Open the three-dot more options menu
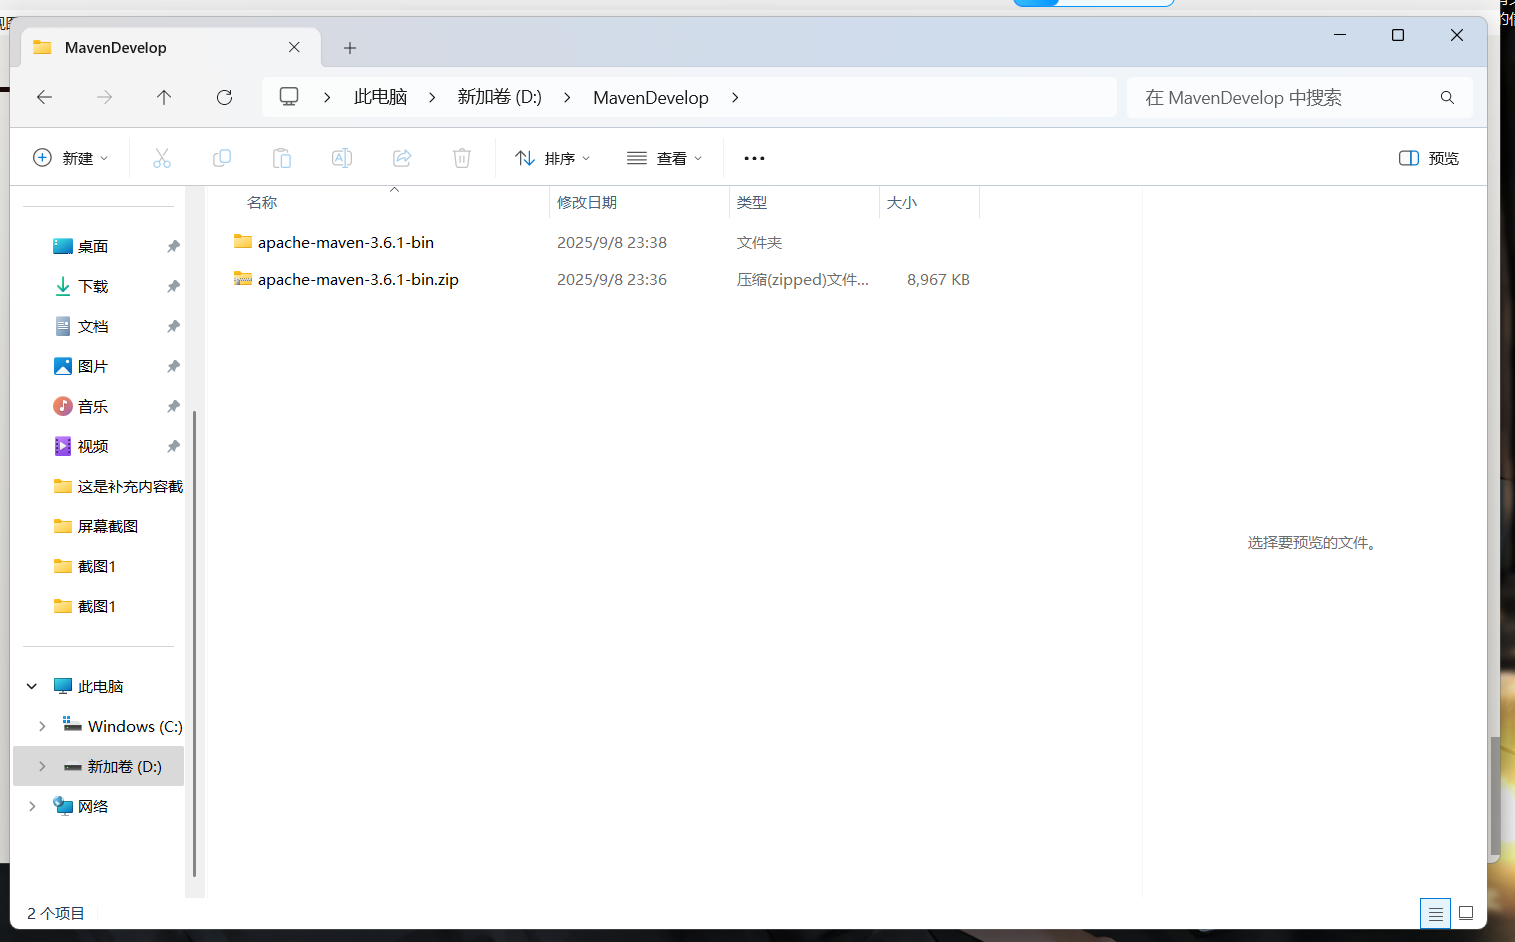The width and height of the screenshot is (1515, 942). tap(754, 158)
